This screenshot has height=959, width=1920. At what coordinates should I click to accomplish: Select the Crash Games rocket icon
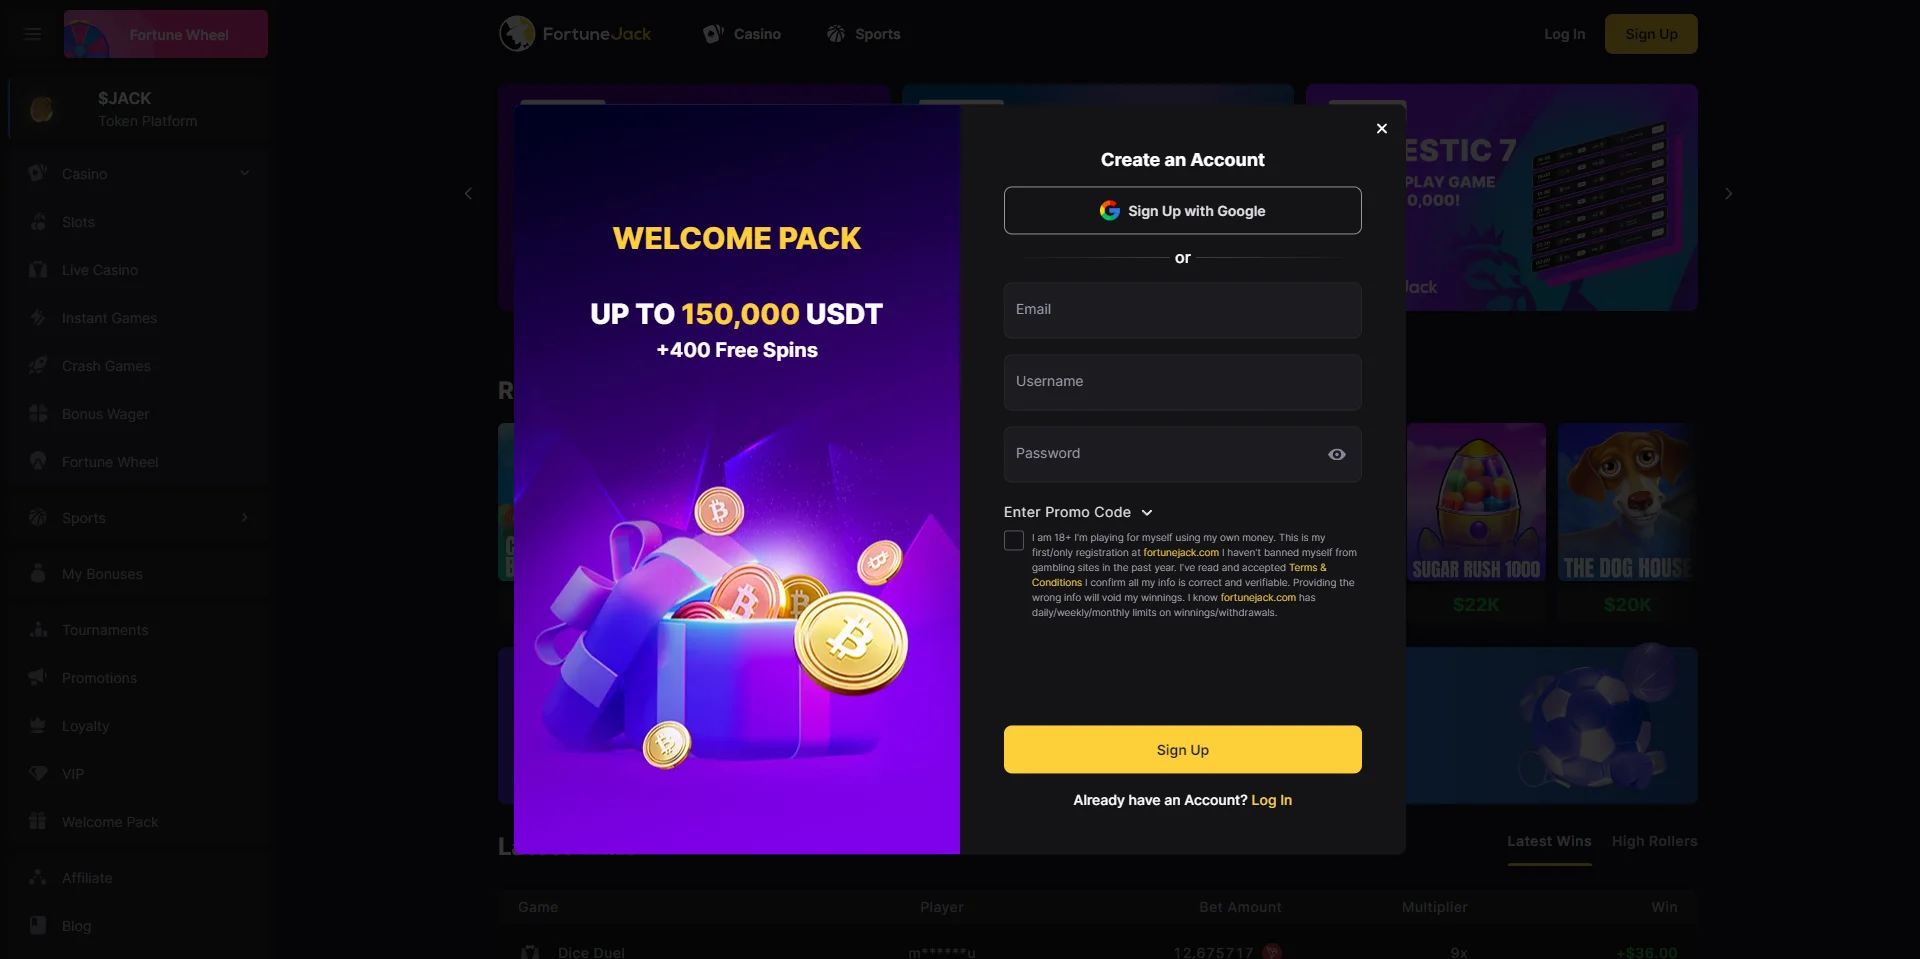[38, 366]
